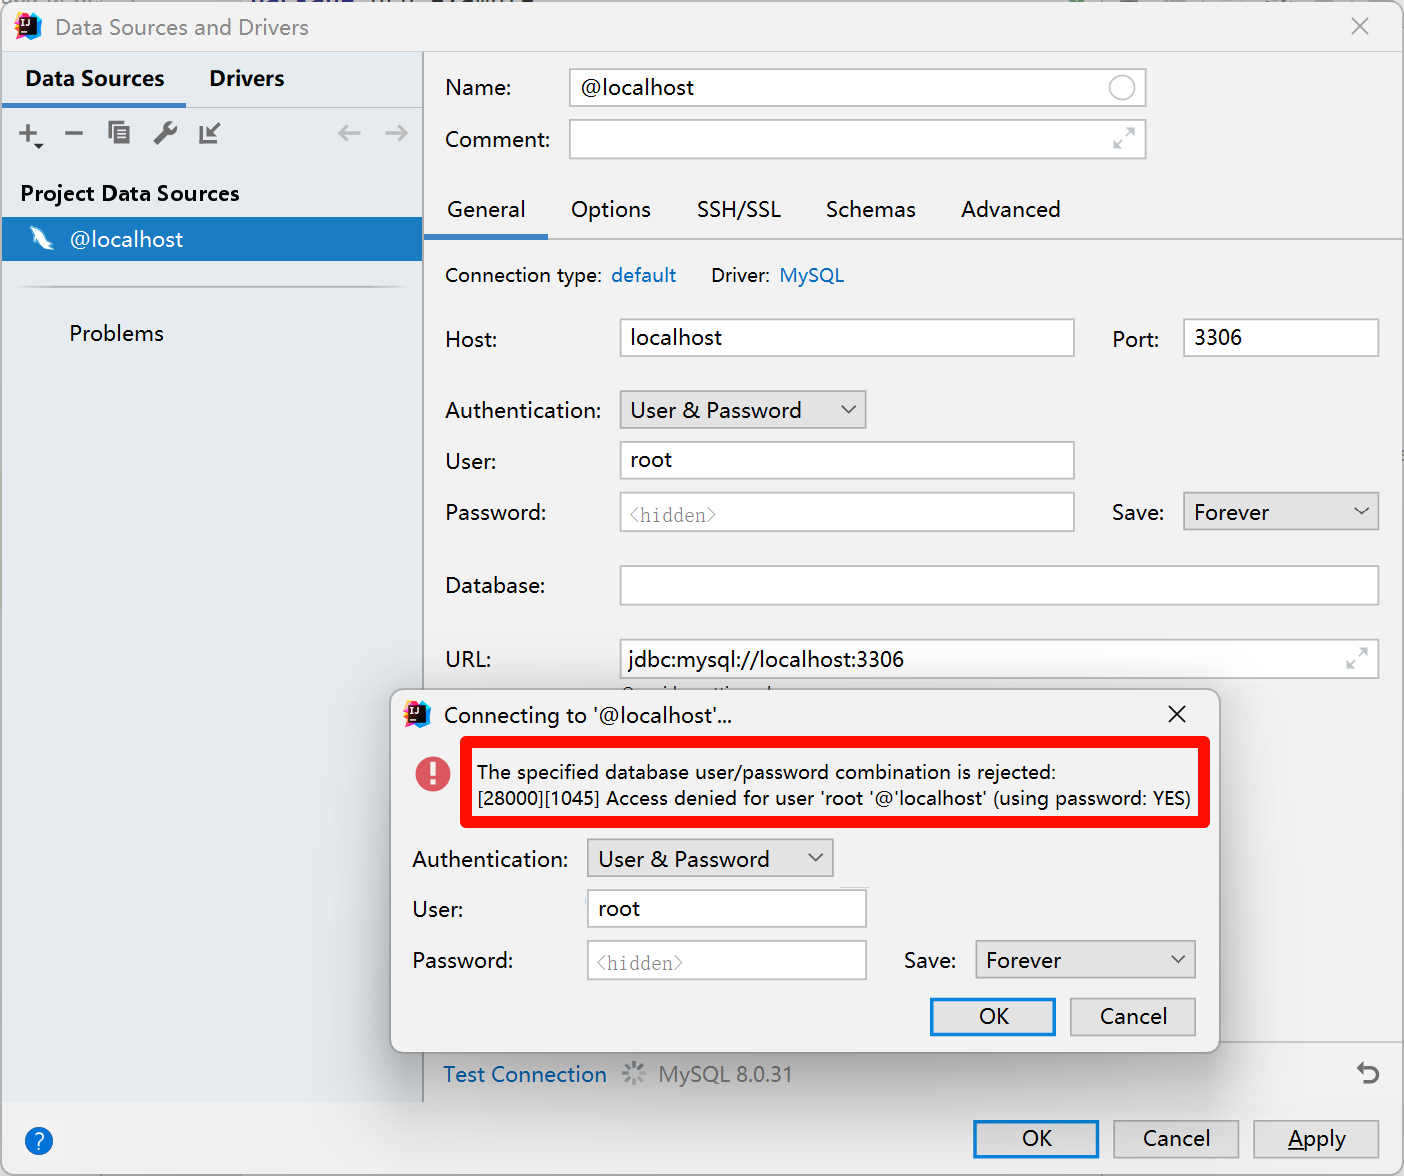This screenshot has height=1176, width=1404.
Task: Close the Connecting to '@localhost' dialog
Action: (1177, 714)
